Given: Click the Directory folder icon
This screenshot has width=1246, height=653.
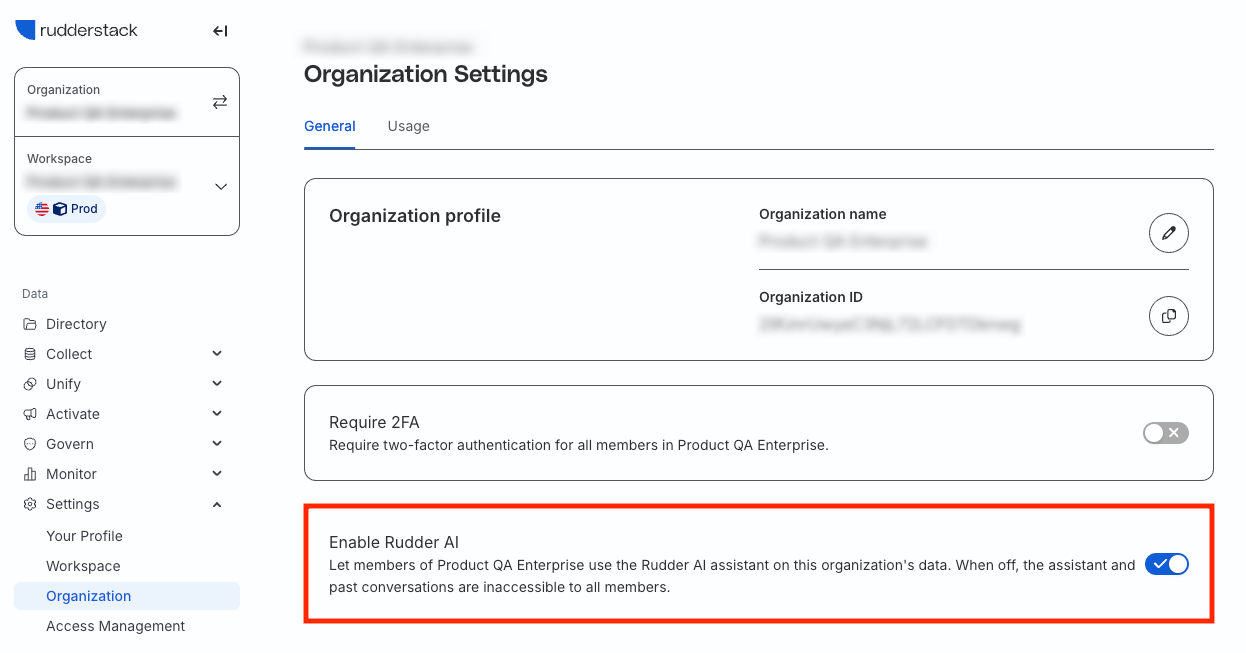Looking at the screenshot, I should click(x=29, y=324).
